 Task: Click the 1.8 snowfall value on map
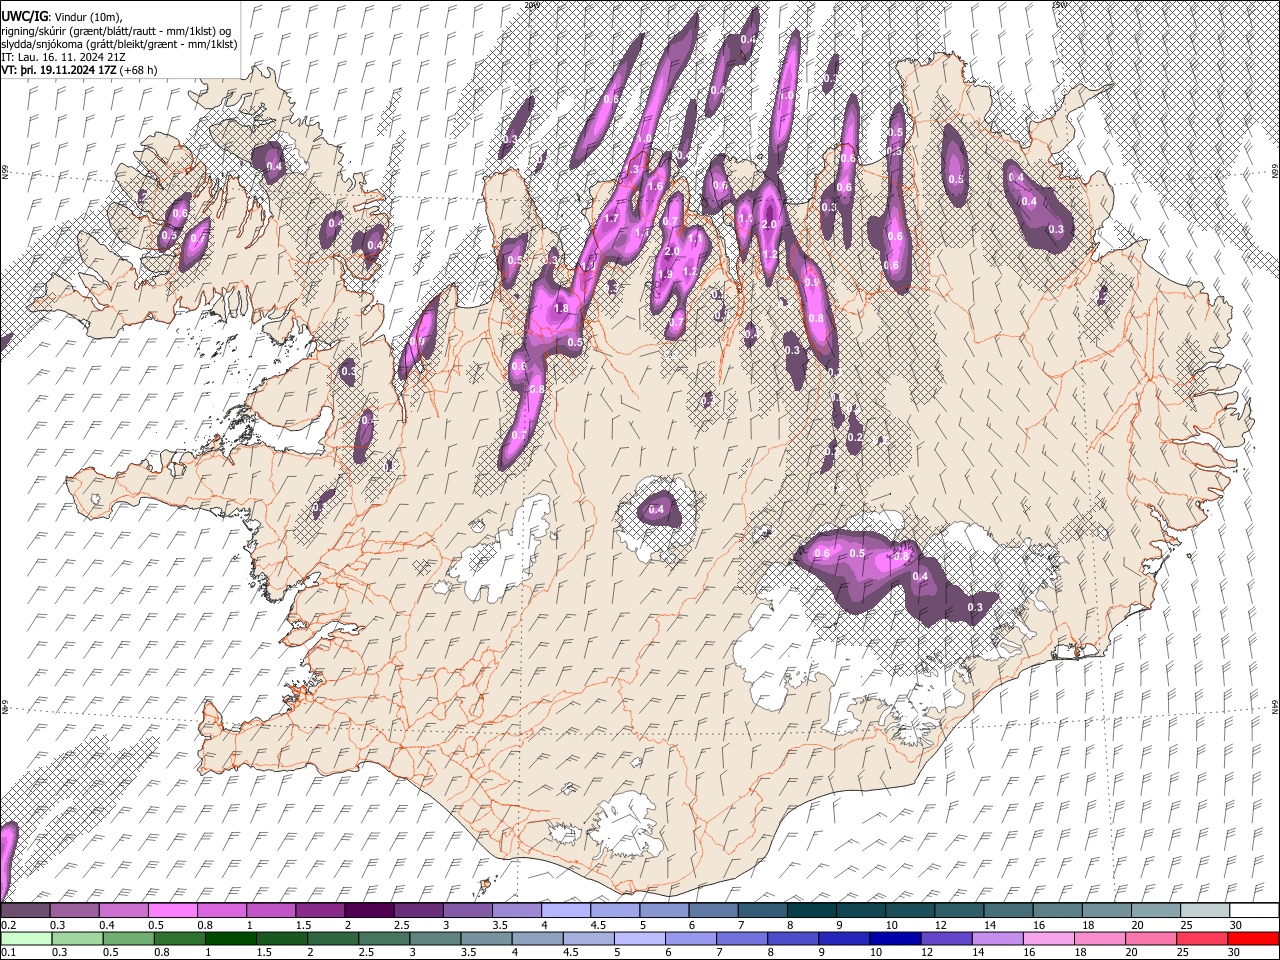point(561,309)
